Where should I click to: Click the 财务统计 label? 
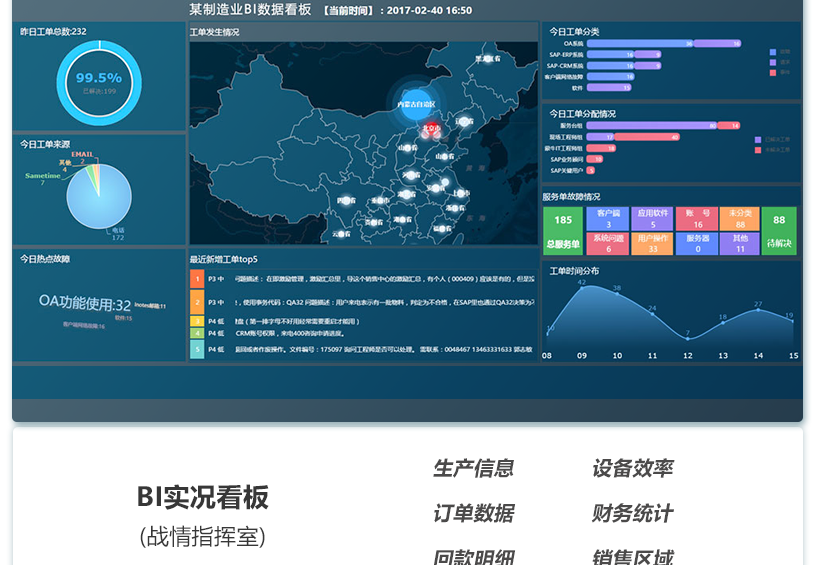(633, 513)
